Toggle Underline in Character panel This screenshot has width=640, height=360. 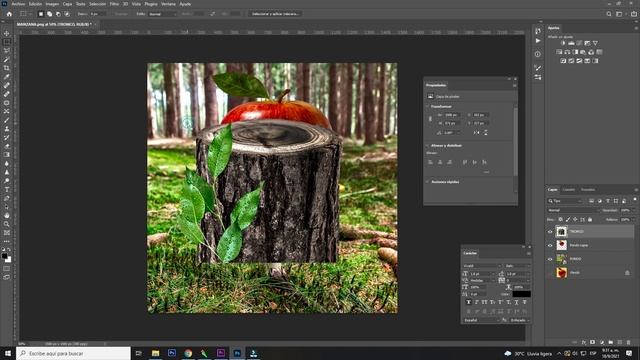pos(516,302)
